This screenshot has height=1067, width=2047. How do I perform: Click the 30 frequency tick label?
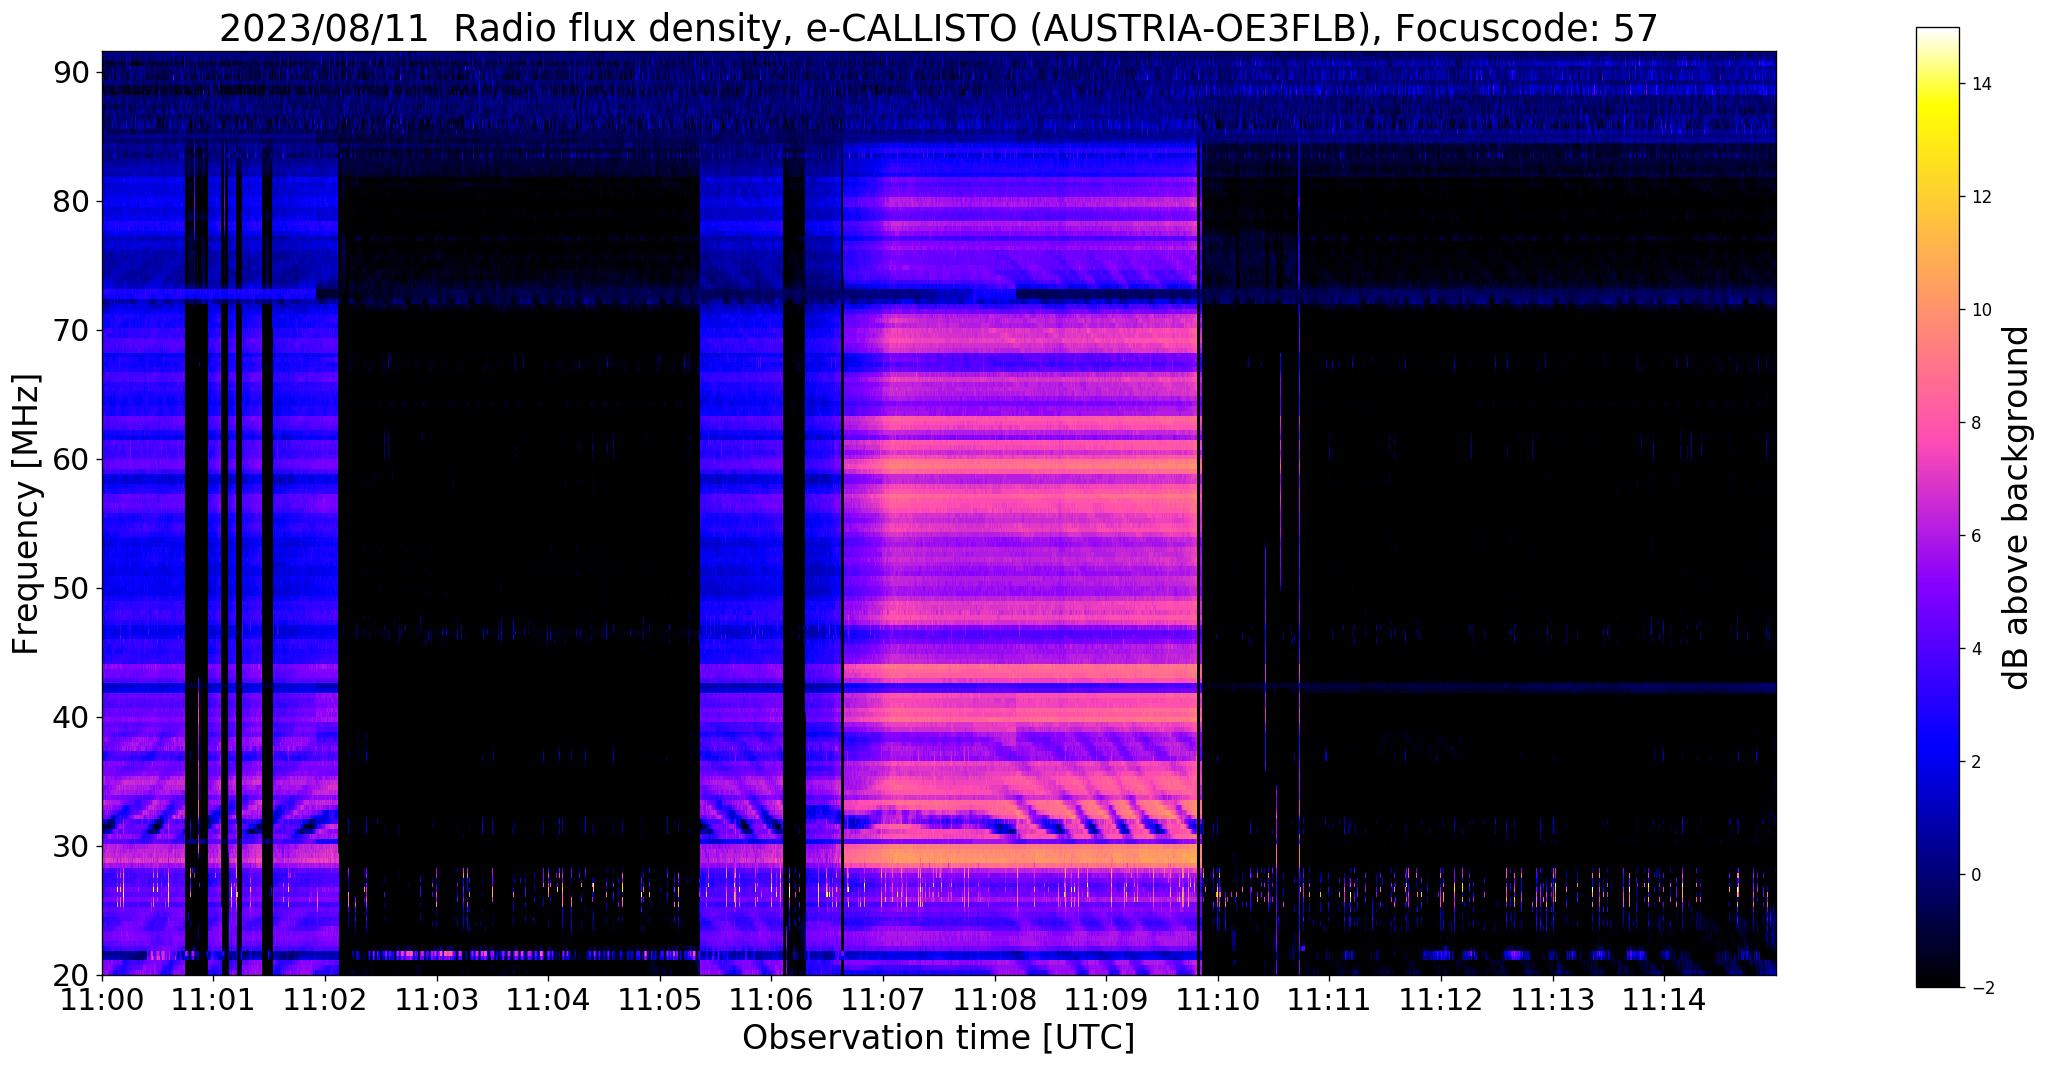71,846
